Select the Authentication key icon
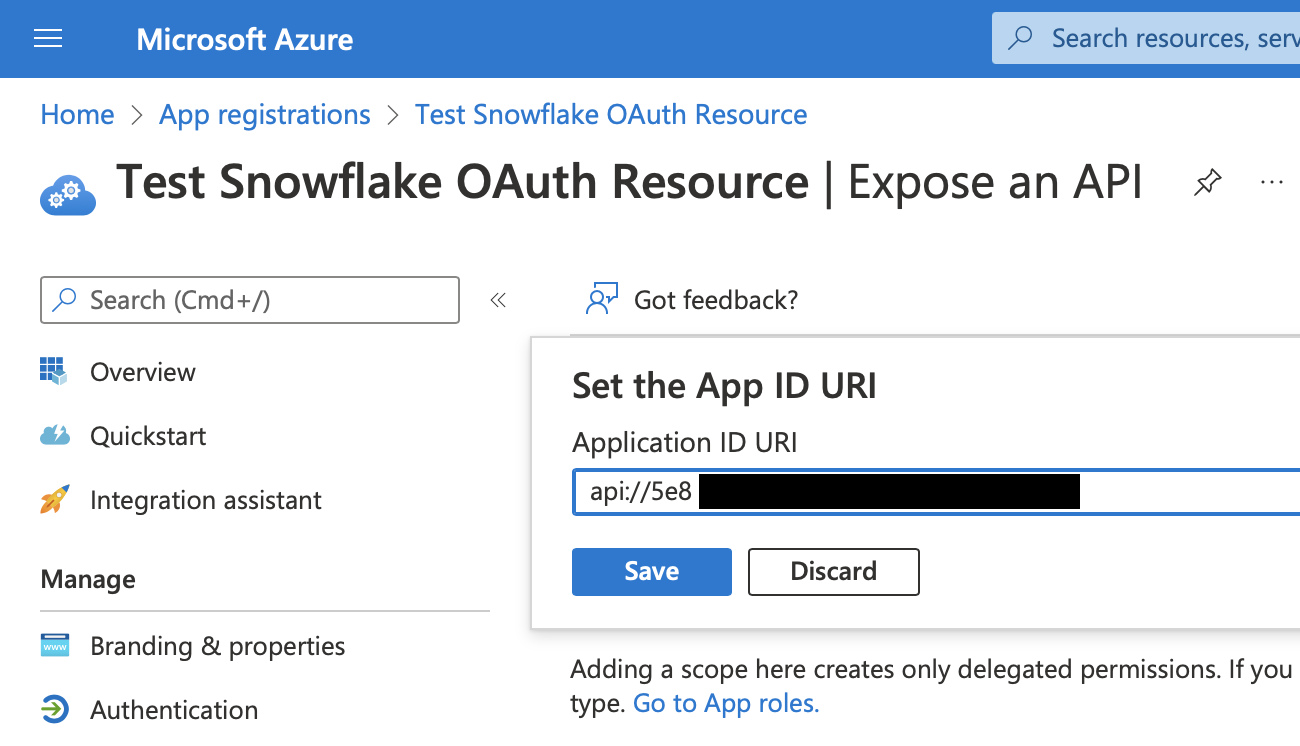 53,709
